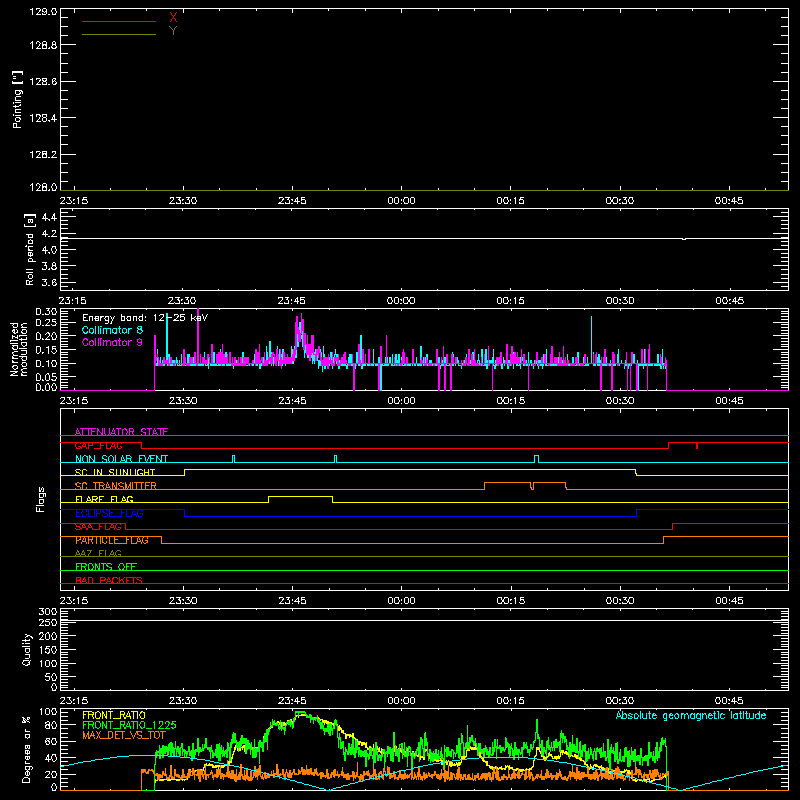Select the 'Quality' axis title
800x800 pixels.
click(27, 649)
